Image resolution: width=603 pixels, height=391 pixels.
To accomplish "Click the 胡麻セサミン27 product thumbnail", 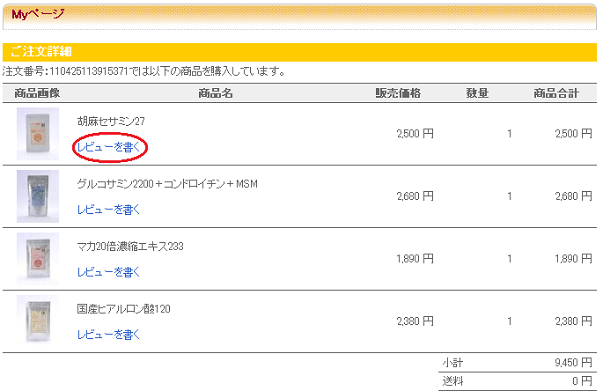I will pyautogui.click(x=38, y=133).
